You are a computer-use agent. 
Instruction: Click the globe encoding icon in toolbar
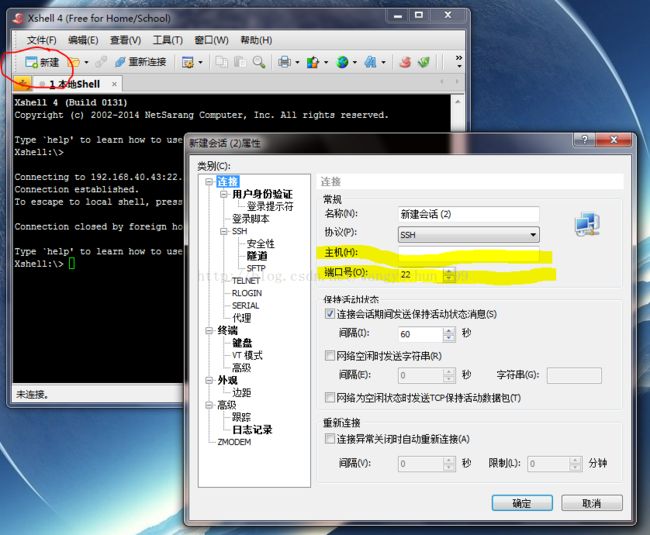(342, 62)
